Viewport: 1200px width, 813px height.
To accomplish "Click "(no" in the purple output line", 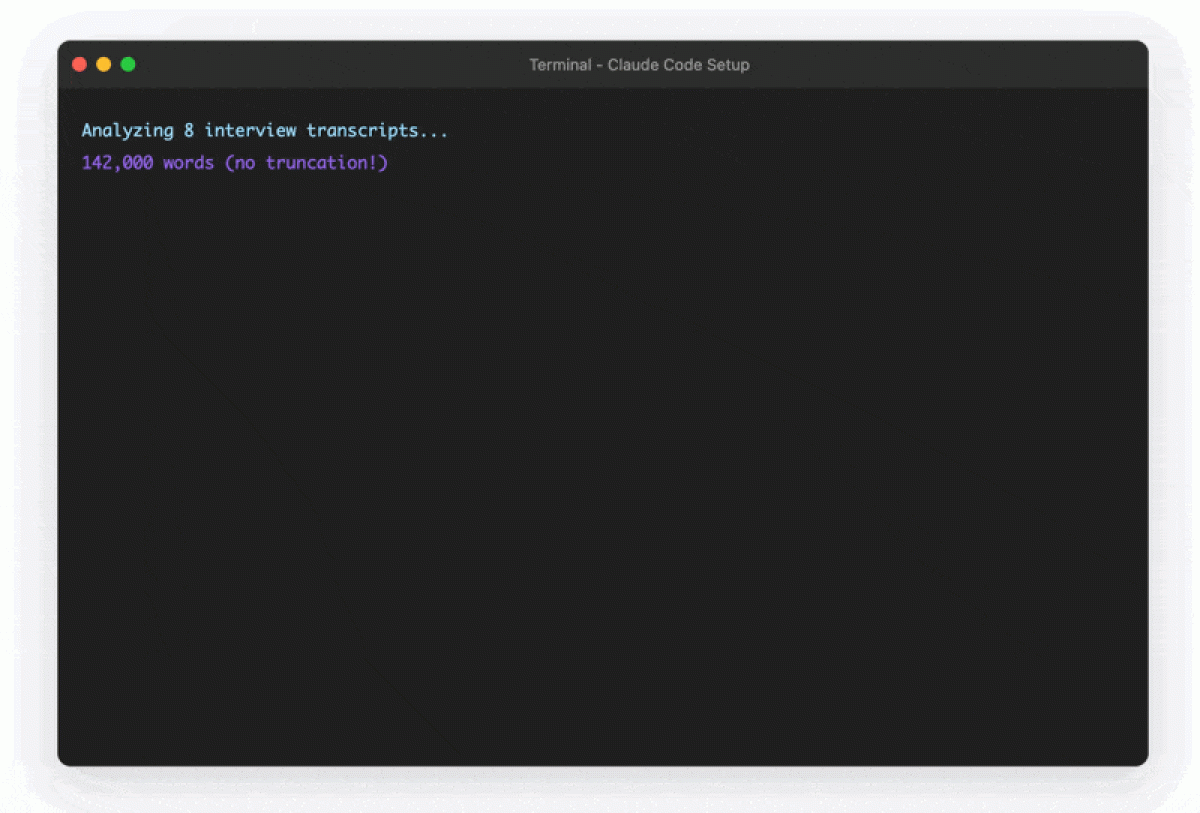I will tap(240, 163).
